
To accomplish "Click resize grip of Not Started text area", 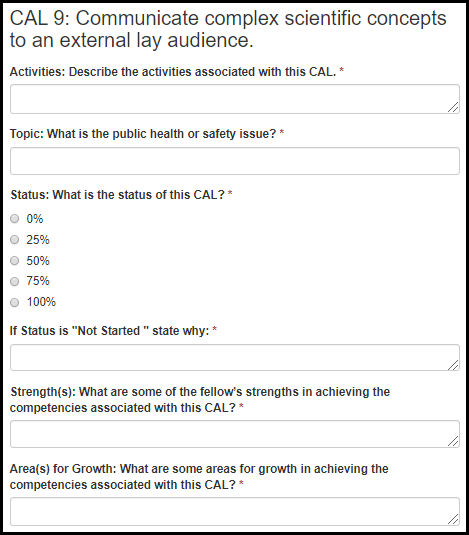I will tap(453, 365).
